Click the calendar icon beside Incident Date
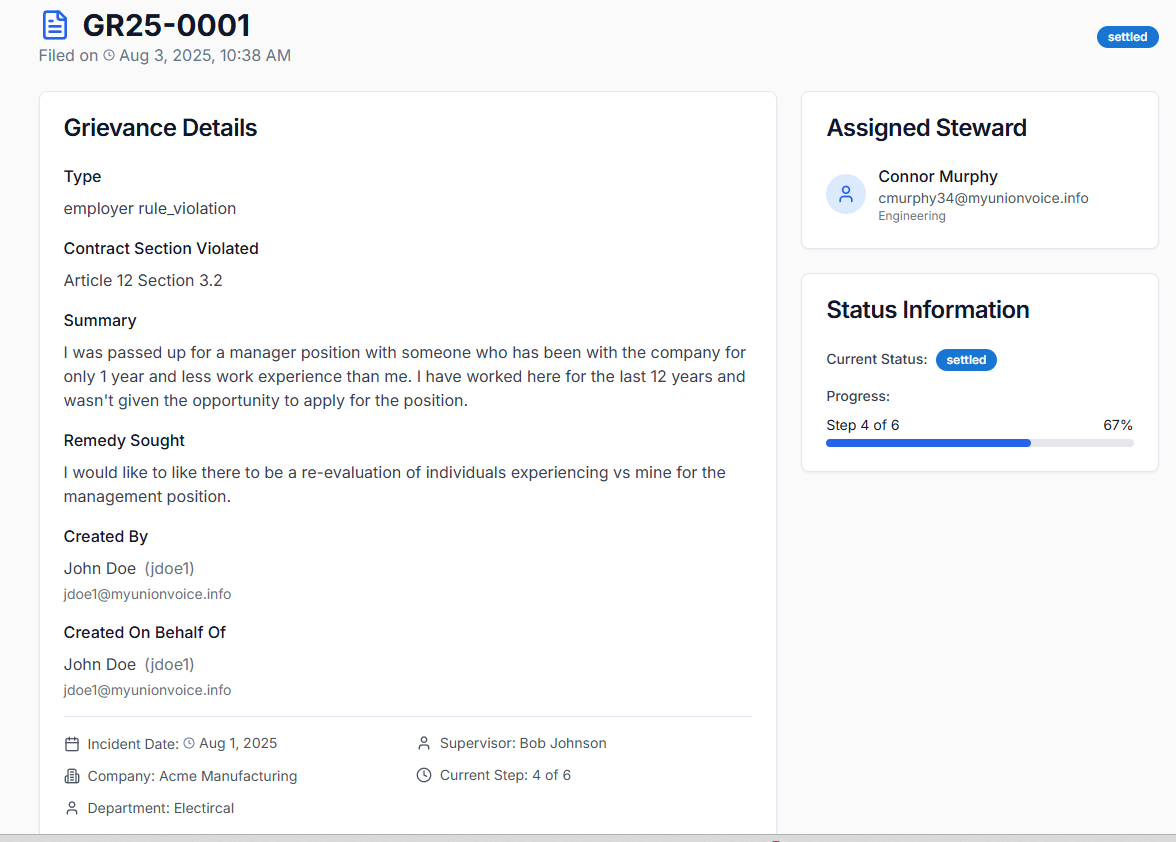The height and width of the screenshot is (842, 1176). coord(71,743)
